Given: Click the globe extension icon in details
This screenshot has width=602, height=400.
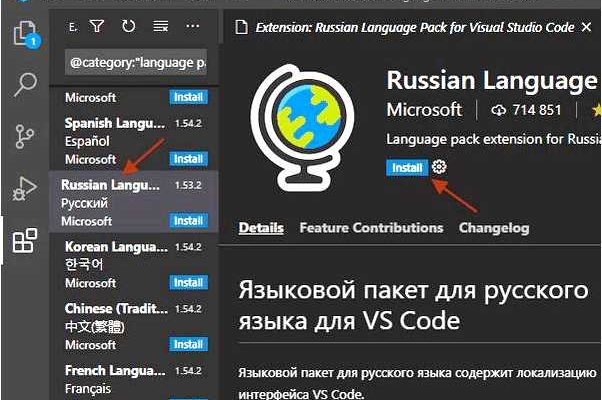Looking at the screenshot, I should click(303, 128).
